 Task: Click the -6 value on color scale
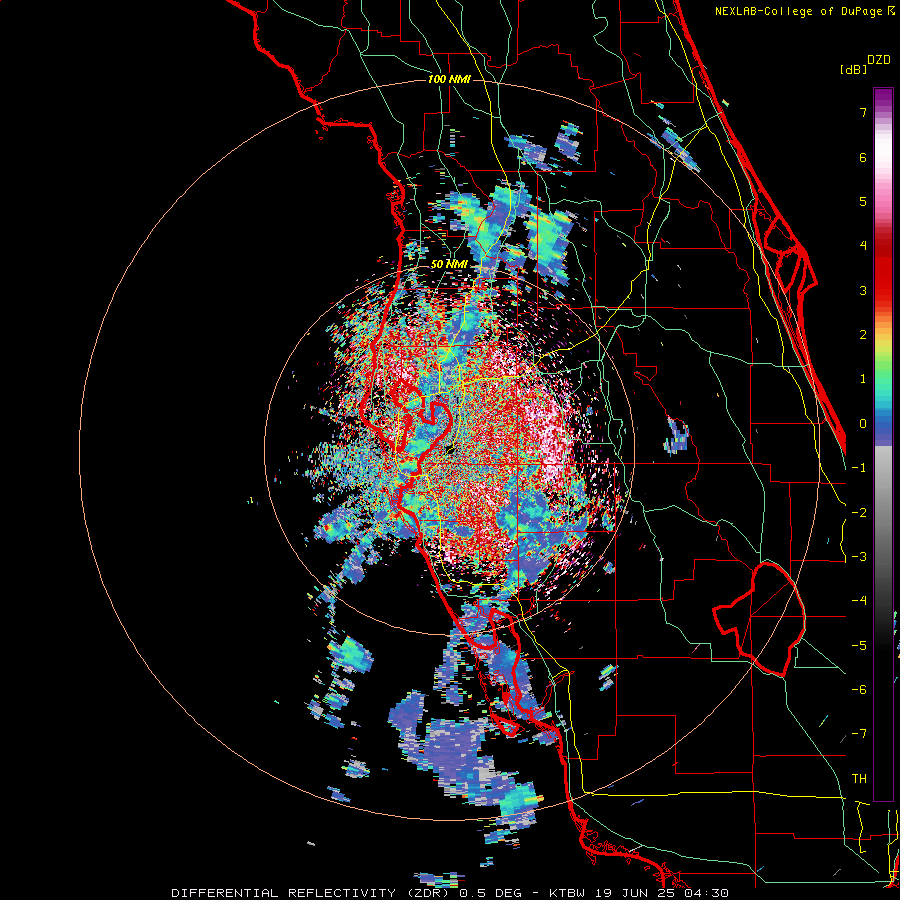[x=859, y=690]
